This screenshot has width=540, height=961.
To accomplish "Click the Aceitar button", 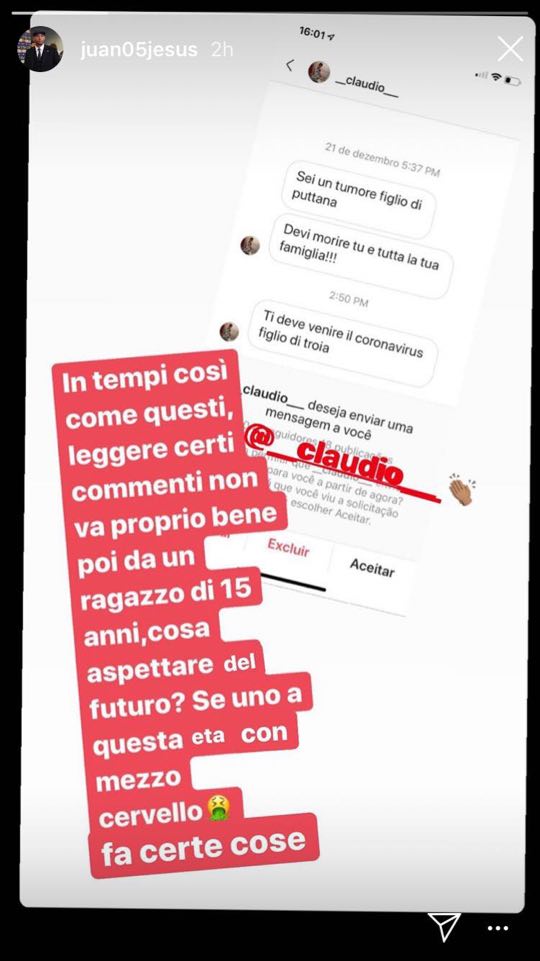I will pyautogui.click(x=372, y=567).
